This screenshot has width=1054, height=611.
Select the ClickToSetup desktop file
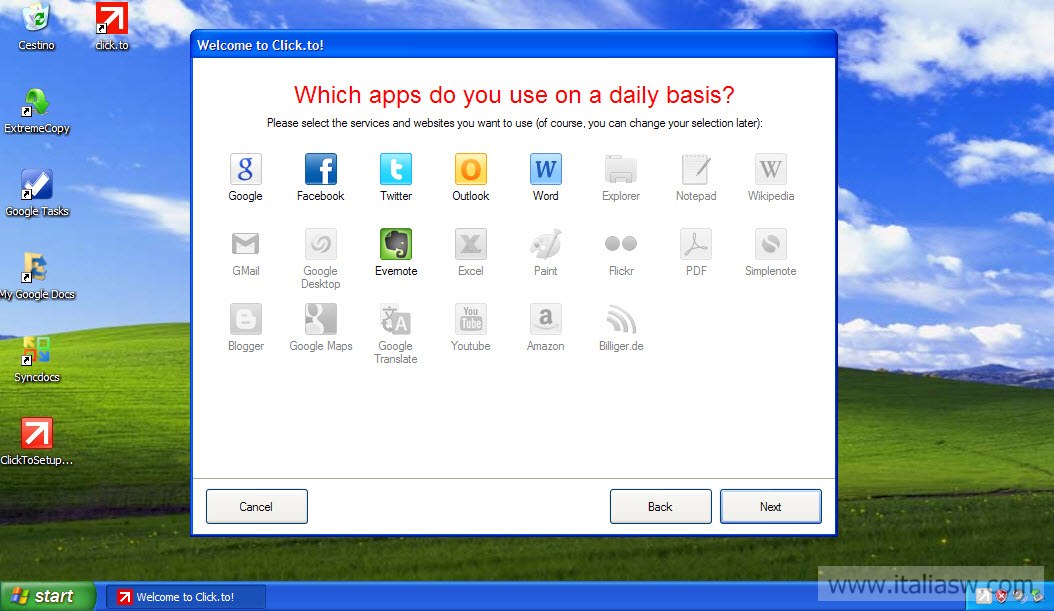click(37, 442)
